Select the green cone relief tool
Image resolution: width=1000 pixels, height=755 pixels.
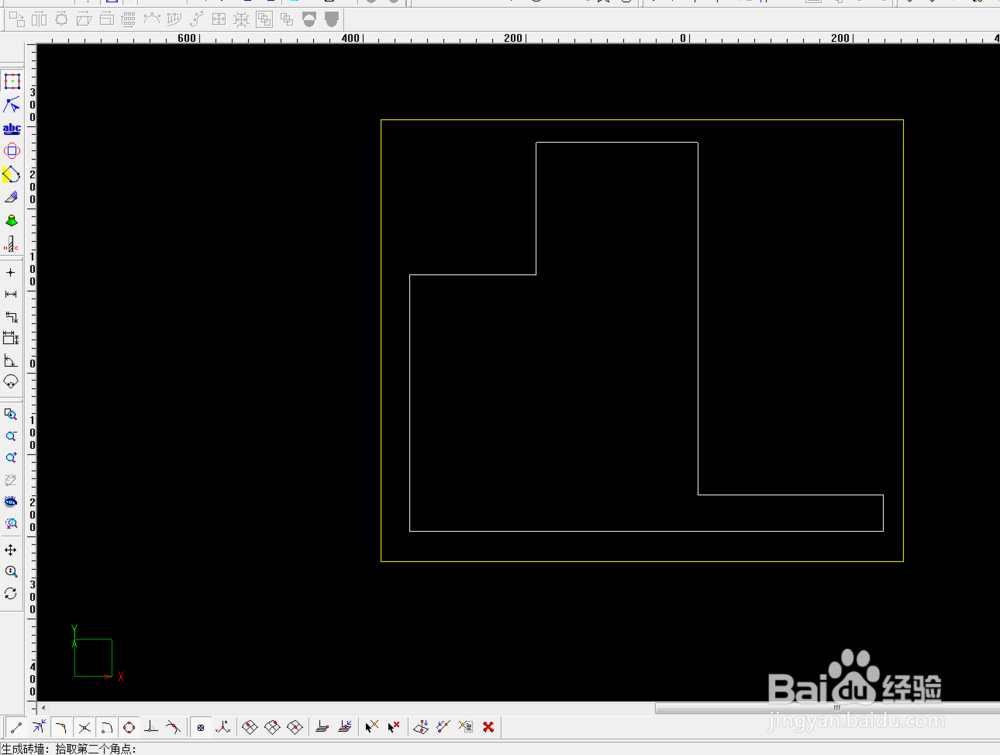11,221
